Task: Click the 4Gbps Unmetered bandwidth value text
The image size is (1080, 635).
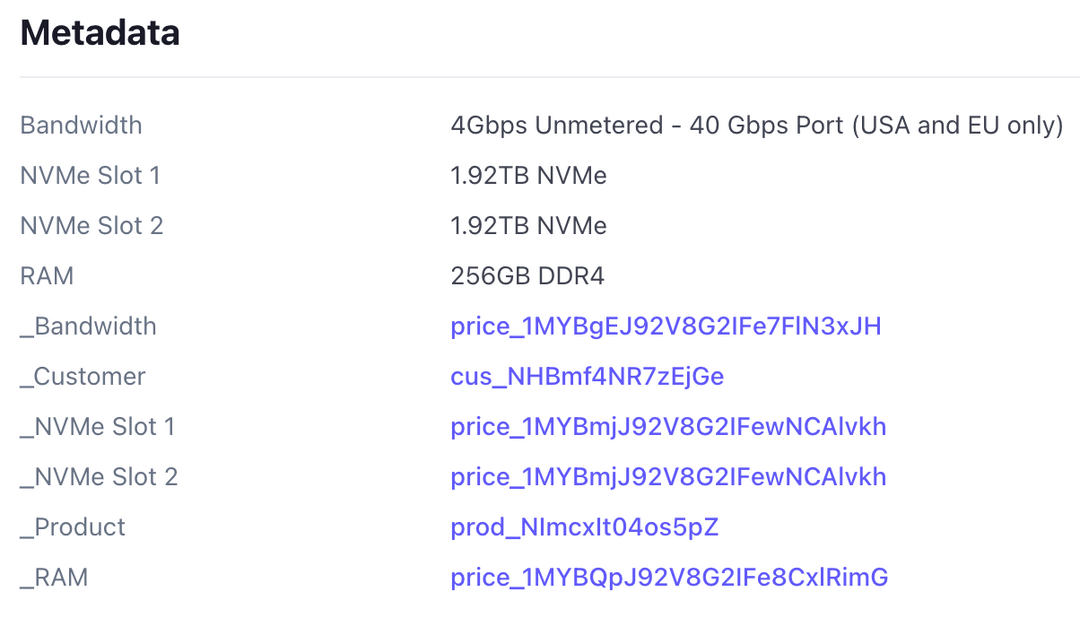Action: [x=756, y=125]
